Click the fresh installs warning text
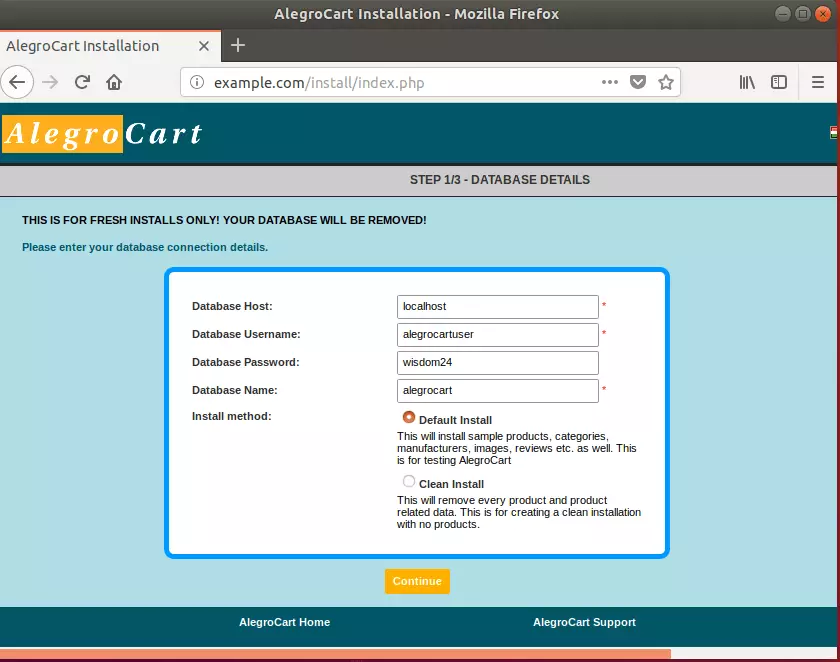This screenshot has height=662, width=840. tap(224, 220)
